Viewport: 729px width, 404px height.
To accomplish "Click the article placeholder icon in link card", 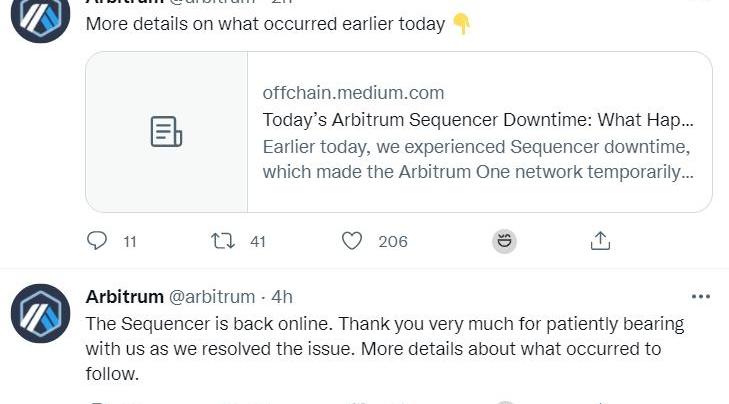I will click(x=166, y=132).
